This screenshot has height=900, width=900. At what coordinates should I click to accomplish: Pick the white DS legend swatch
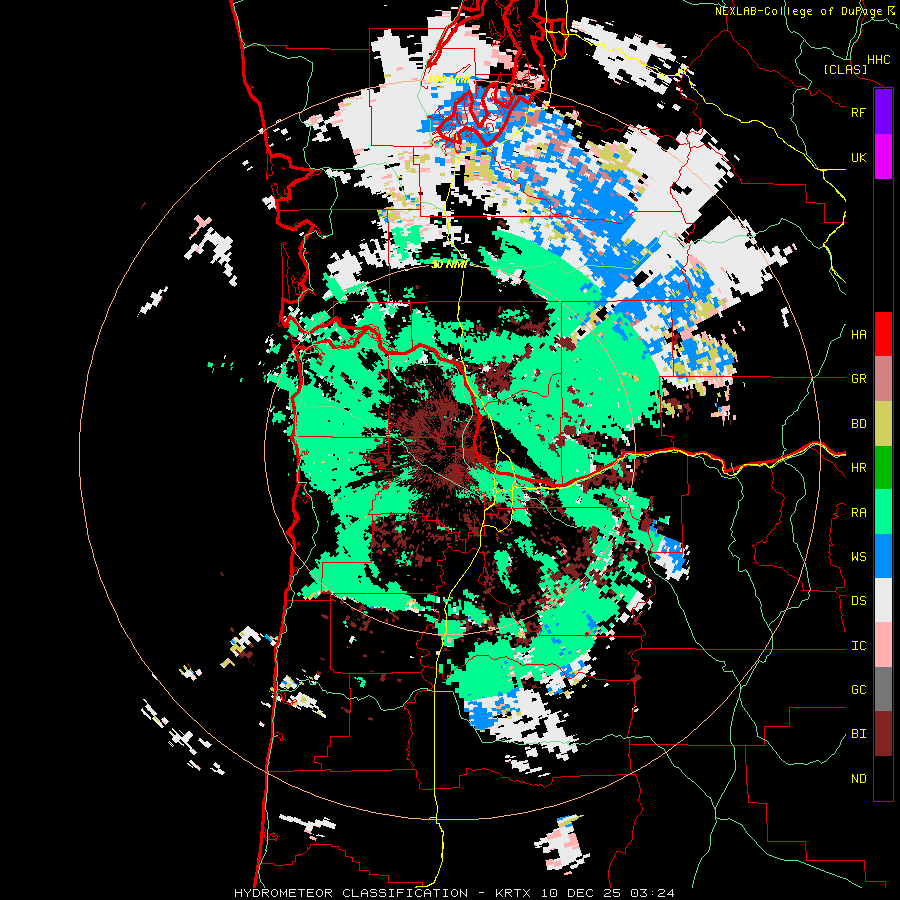point(883,600)
